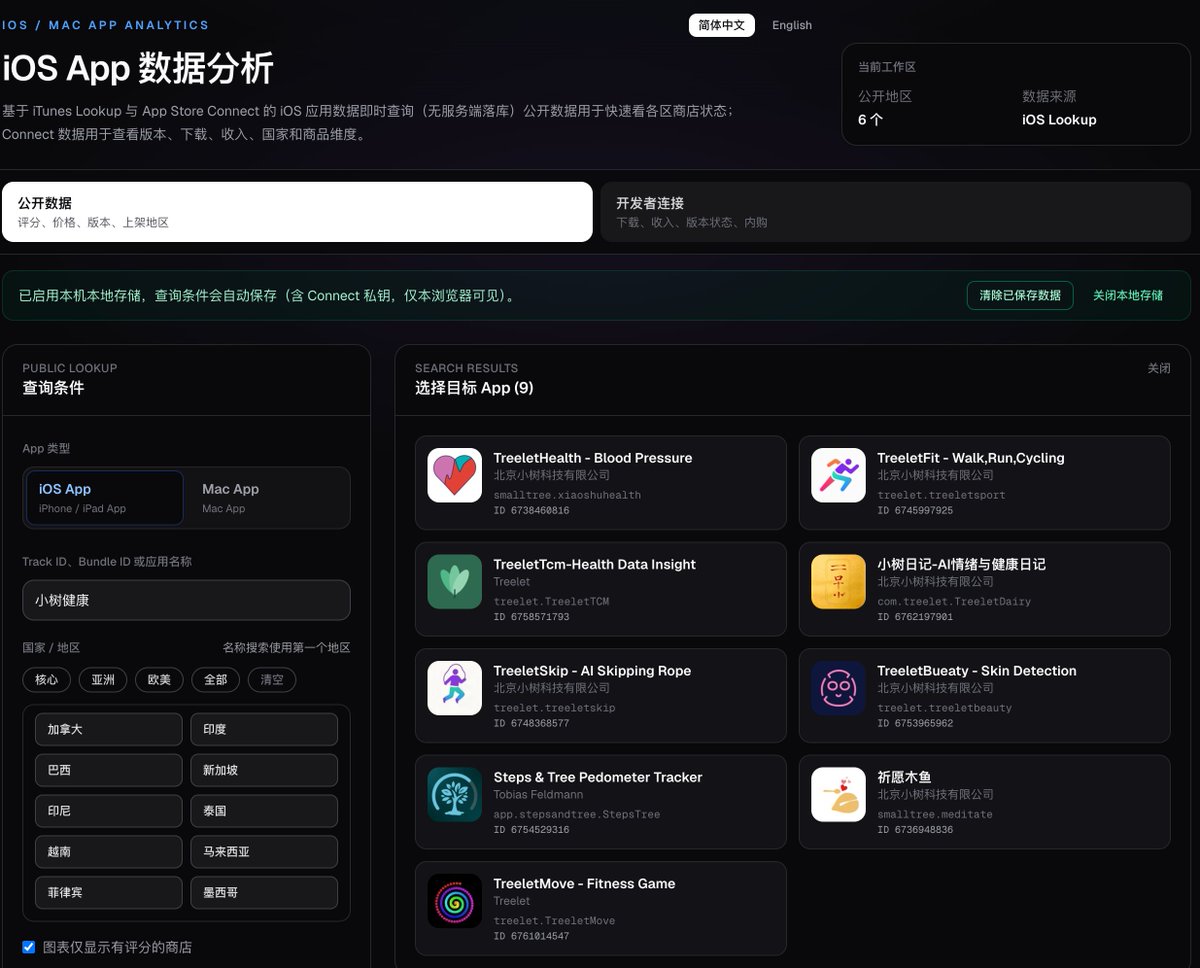Open the TreeletMove - Fitness Game title
Viewport: 1200px width, 968px height.
tap(584, 884)
